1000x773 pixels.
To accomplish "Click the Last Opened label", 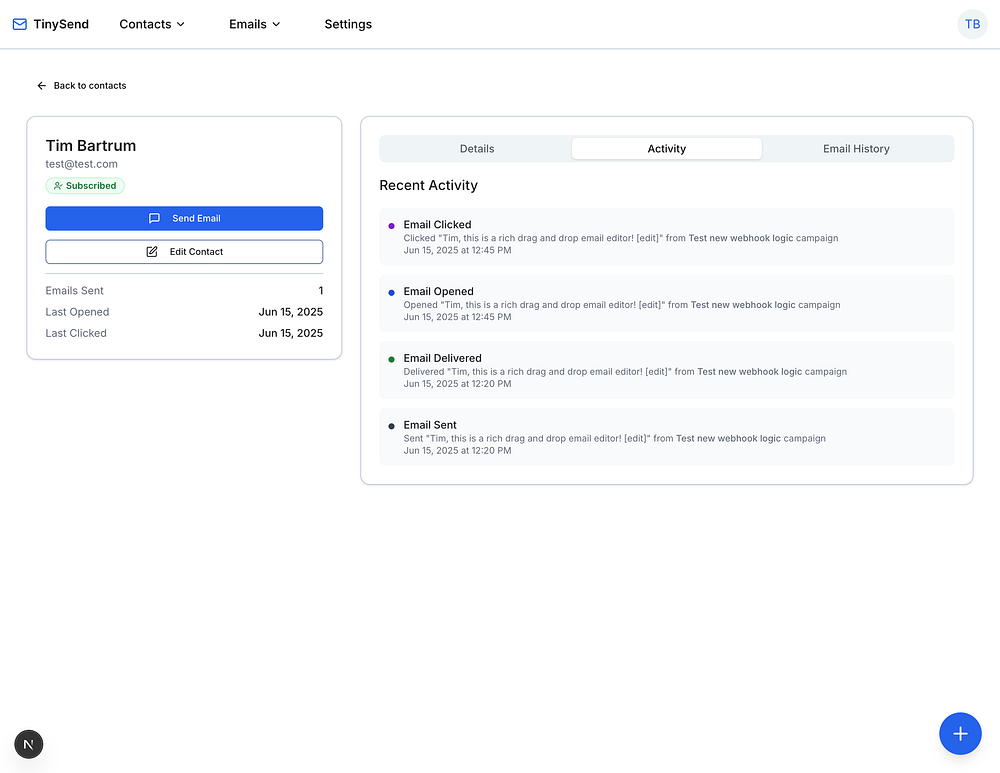I will (77, 312).
